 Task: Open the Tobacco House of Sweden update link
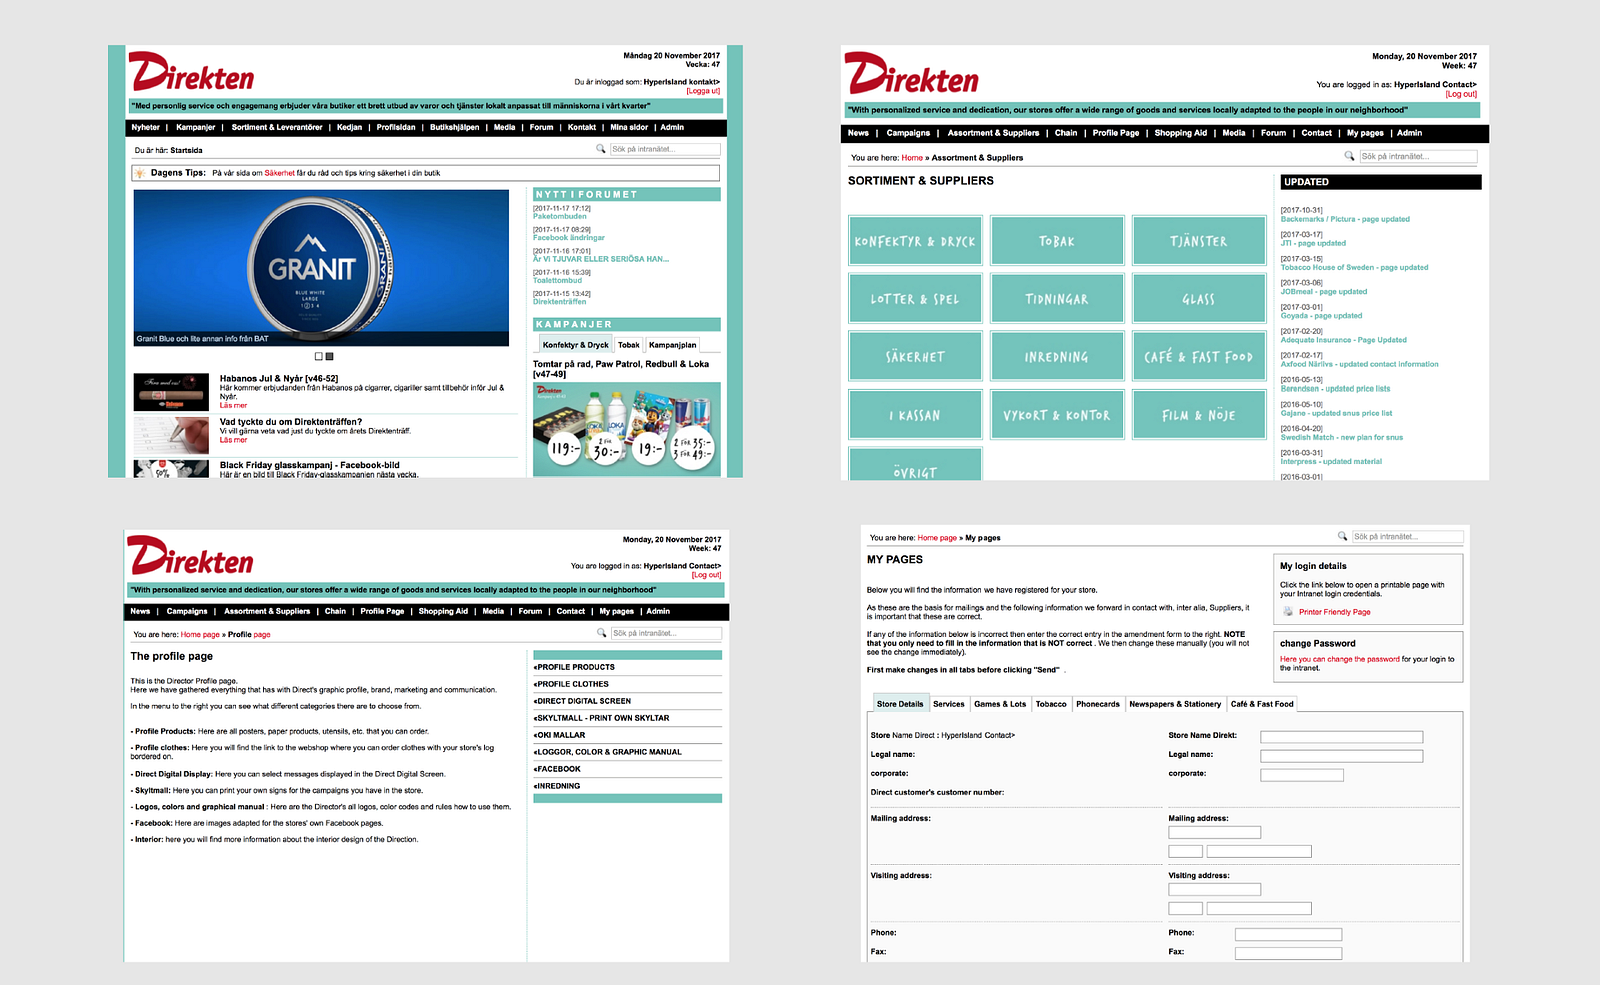(1354, 267)
